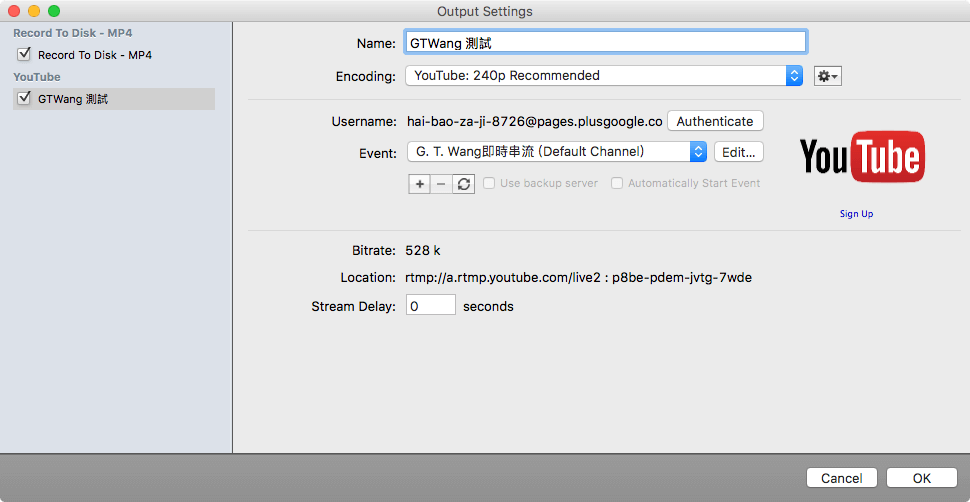Screen dimensions: 970x502
Task: Toggle the Record To Disk - MP4 checkbox
Action: 25,55
